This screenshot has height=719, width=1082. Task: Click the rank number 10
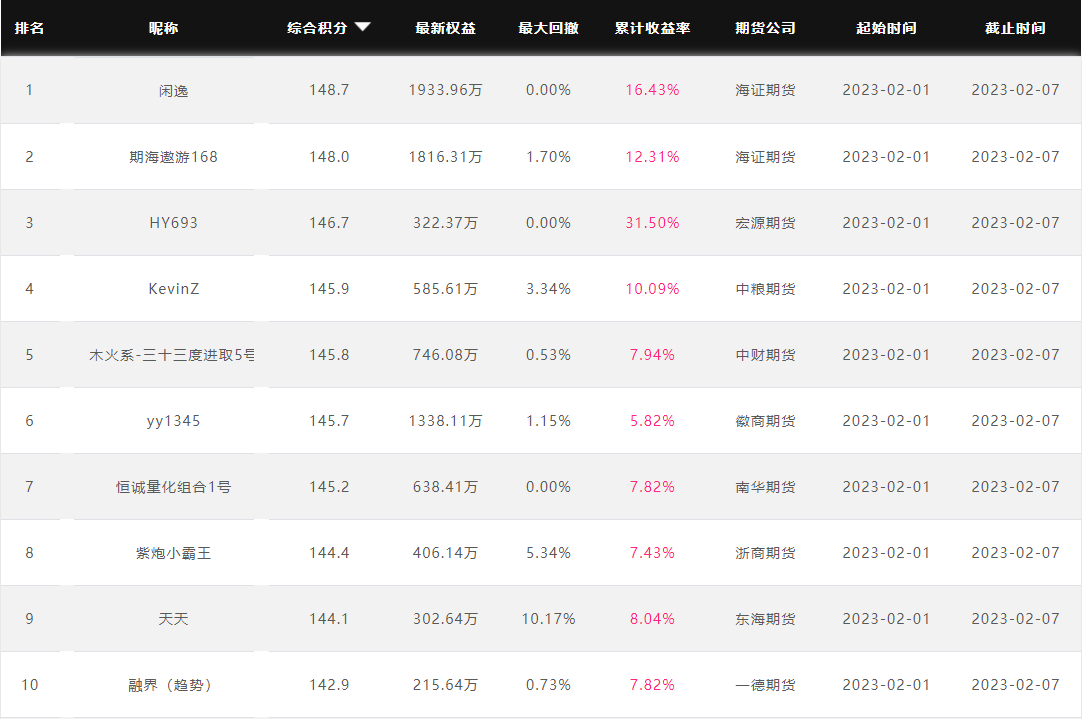[30, 685]
